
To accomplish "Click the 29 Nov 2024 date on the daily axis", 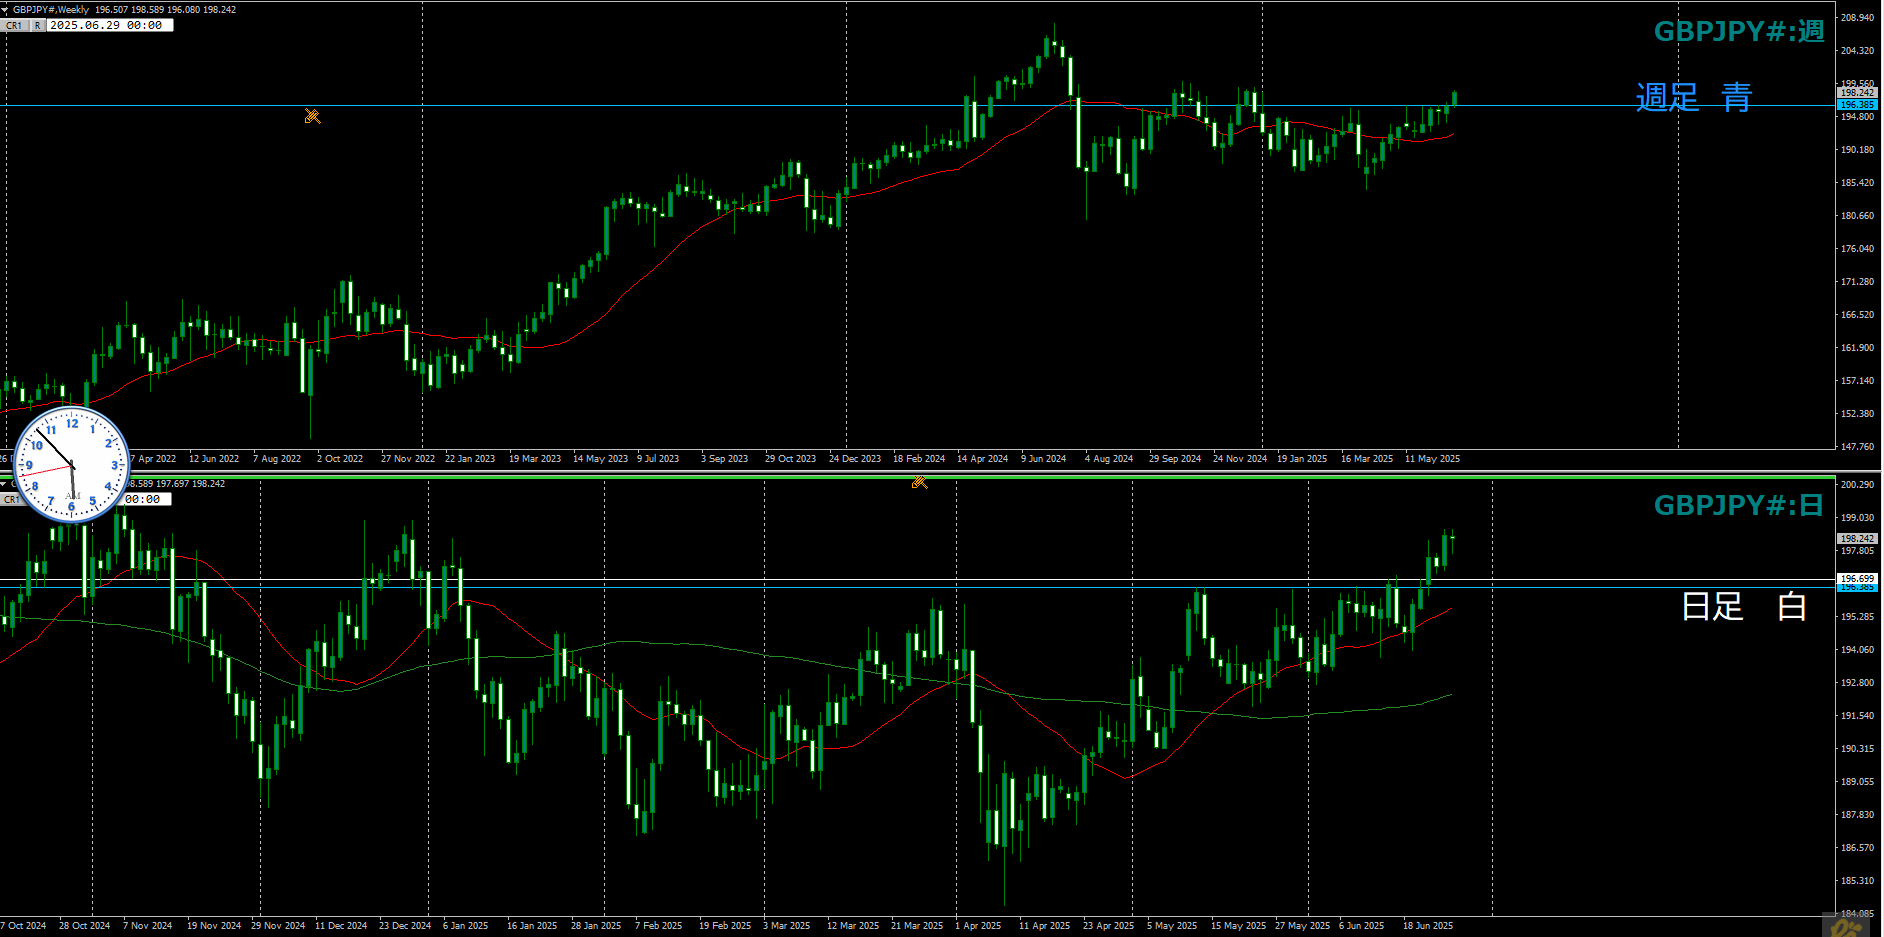I will [278, 926].
